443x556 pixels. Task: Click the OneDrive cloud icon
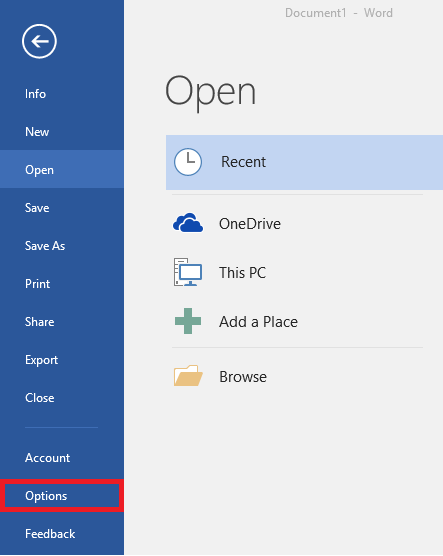click(188, 223)
